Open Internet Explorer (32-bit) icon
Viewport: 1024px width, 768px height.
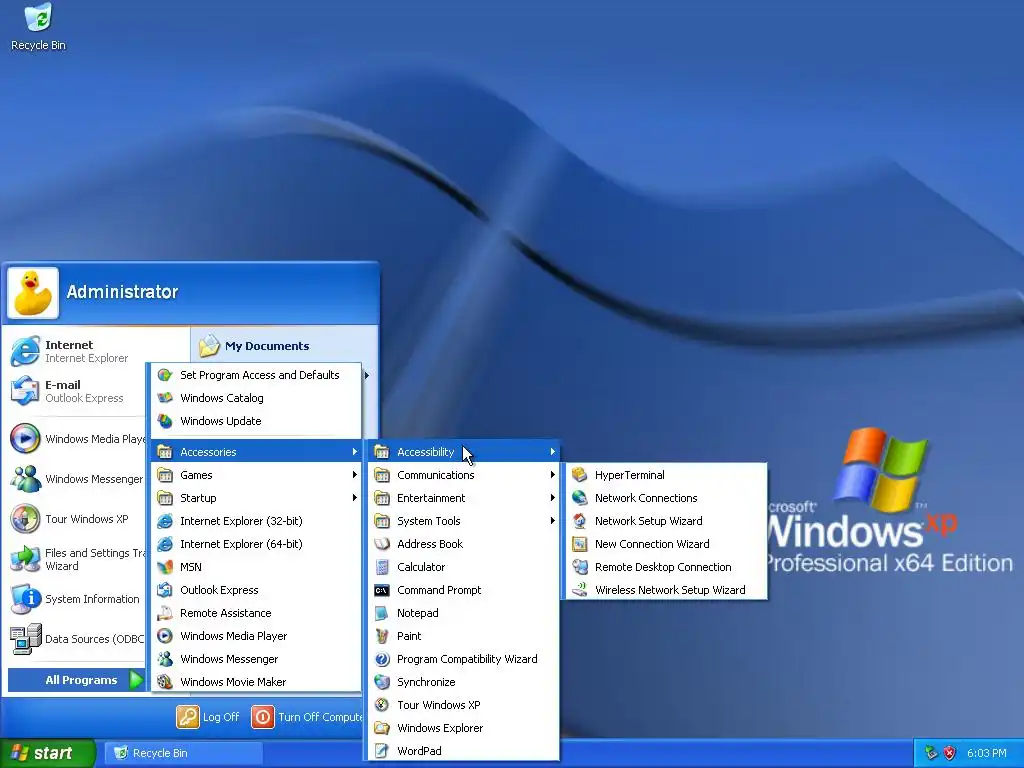click(x=165, y=520)
